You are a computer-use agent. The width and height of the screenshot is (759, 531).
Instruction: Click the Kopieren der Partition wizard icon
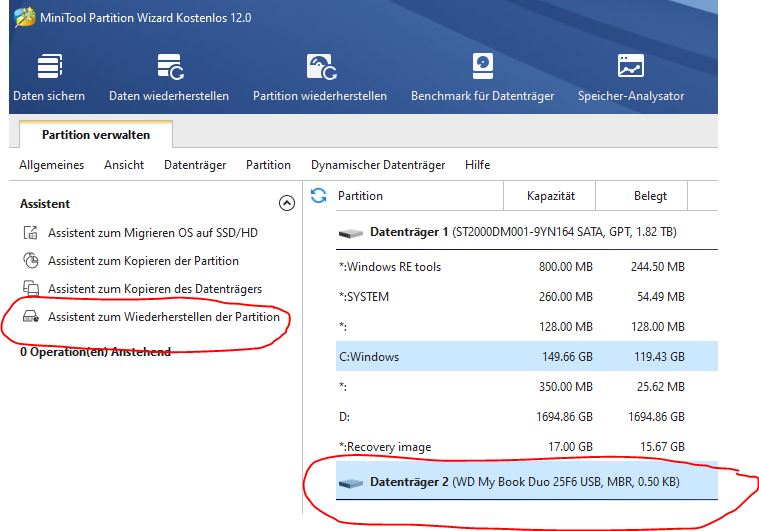coord(31,260)
